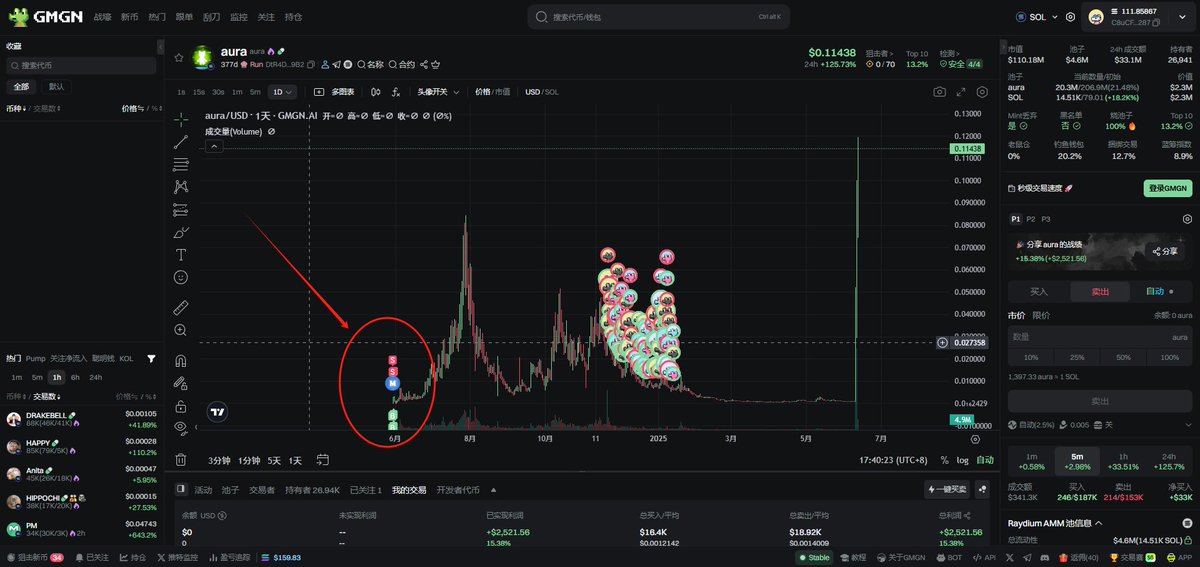Toggle USD/SOL currency denomination
The width and height of the screenshot is (1200, 567).
[542, 91]
